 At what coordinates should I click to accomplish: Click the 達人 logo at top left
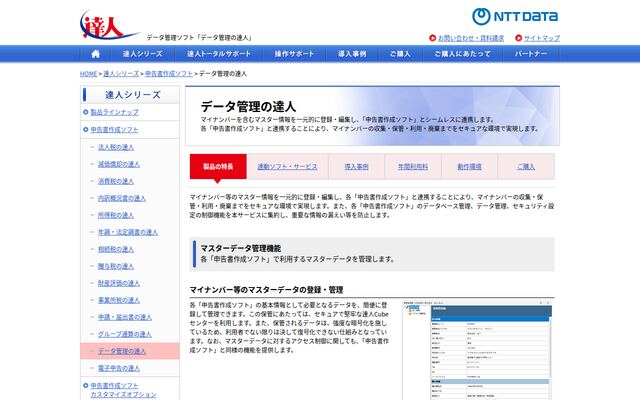(x=109, y=25)
